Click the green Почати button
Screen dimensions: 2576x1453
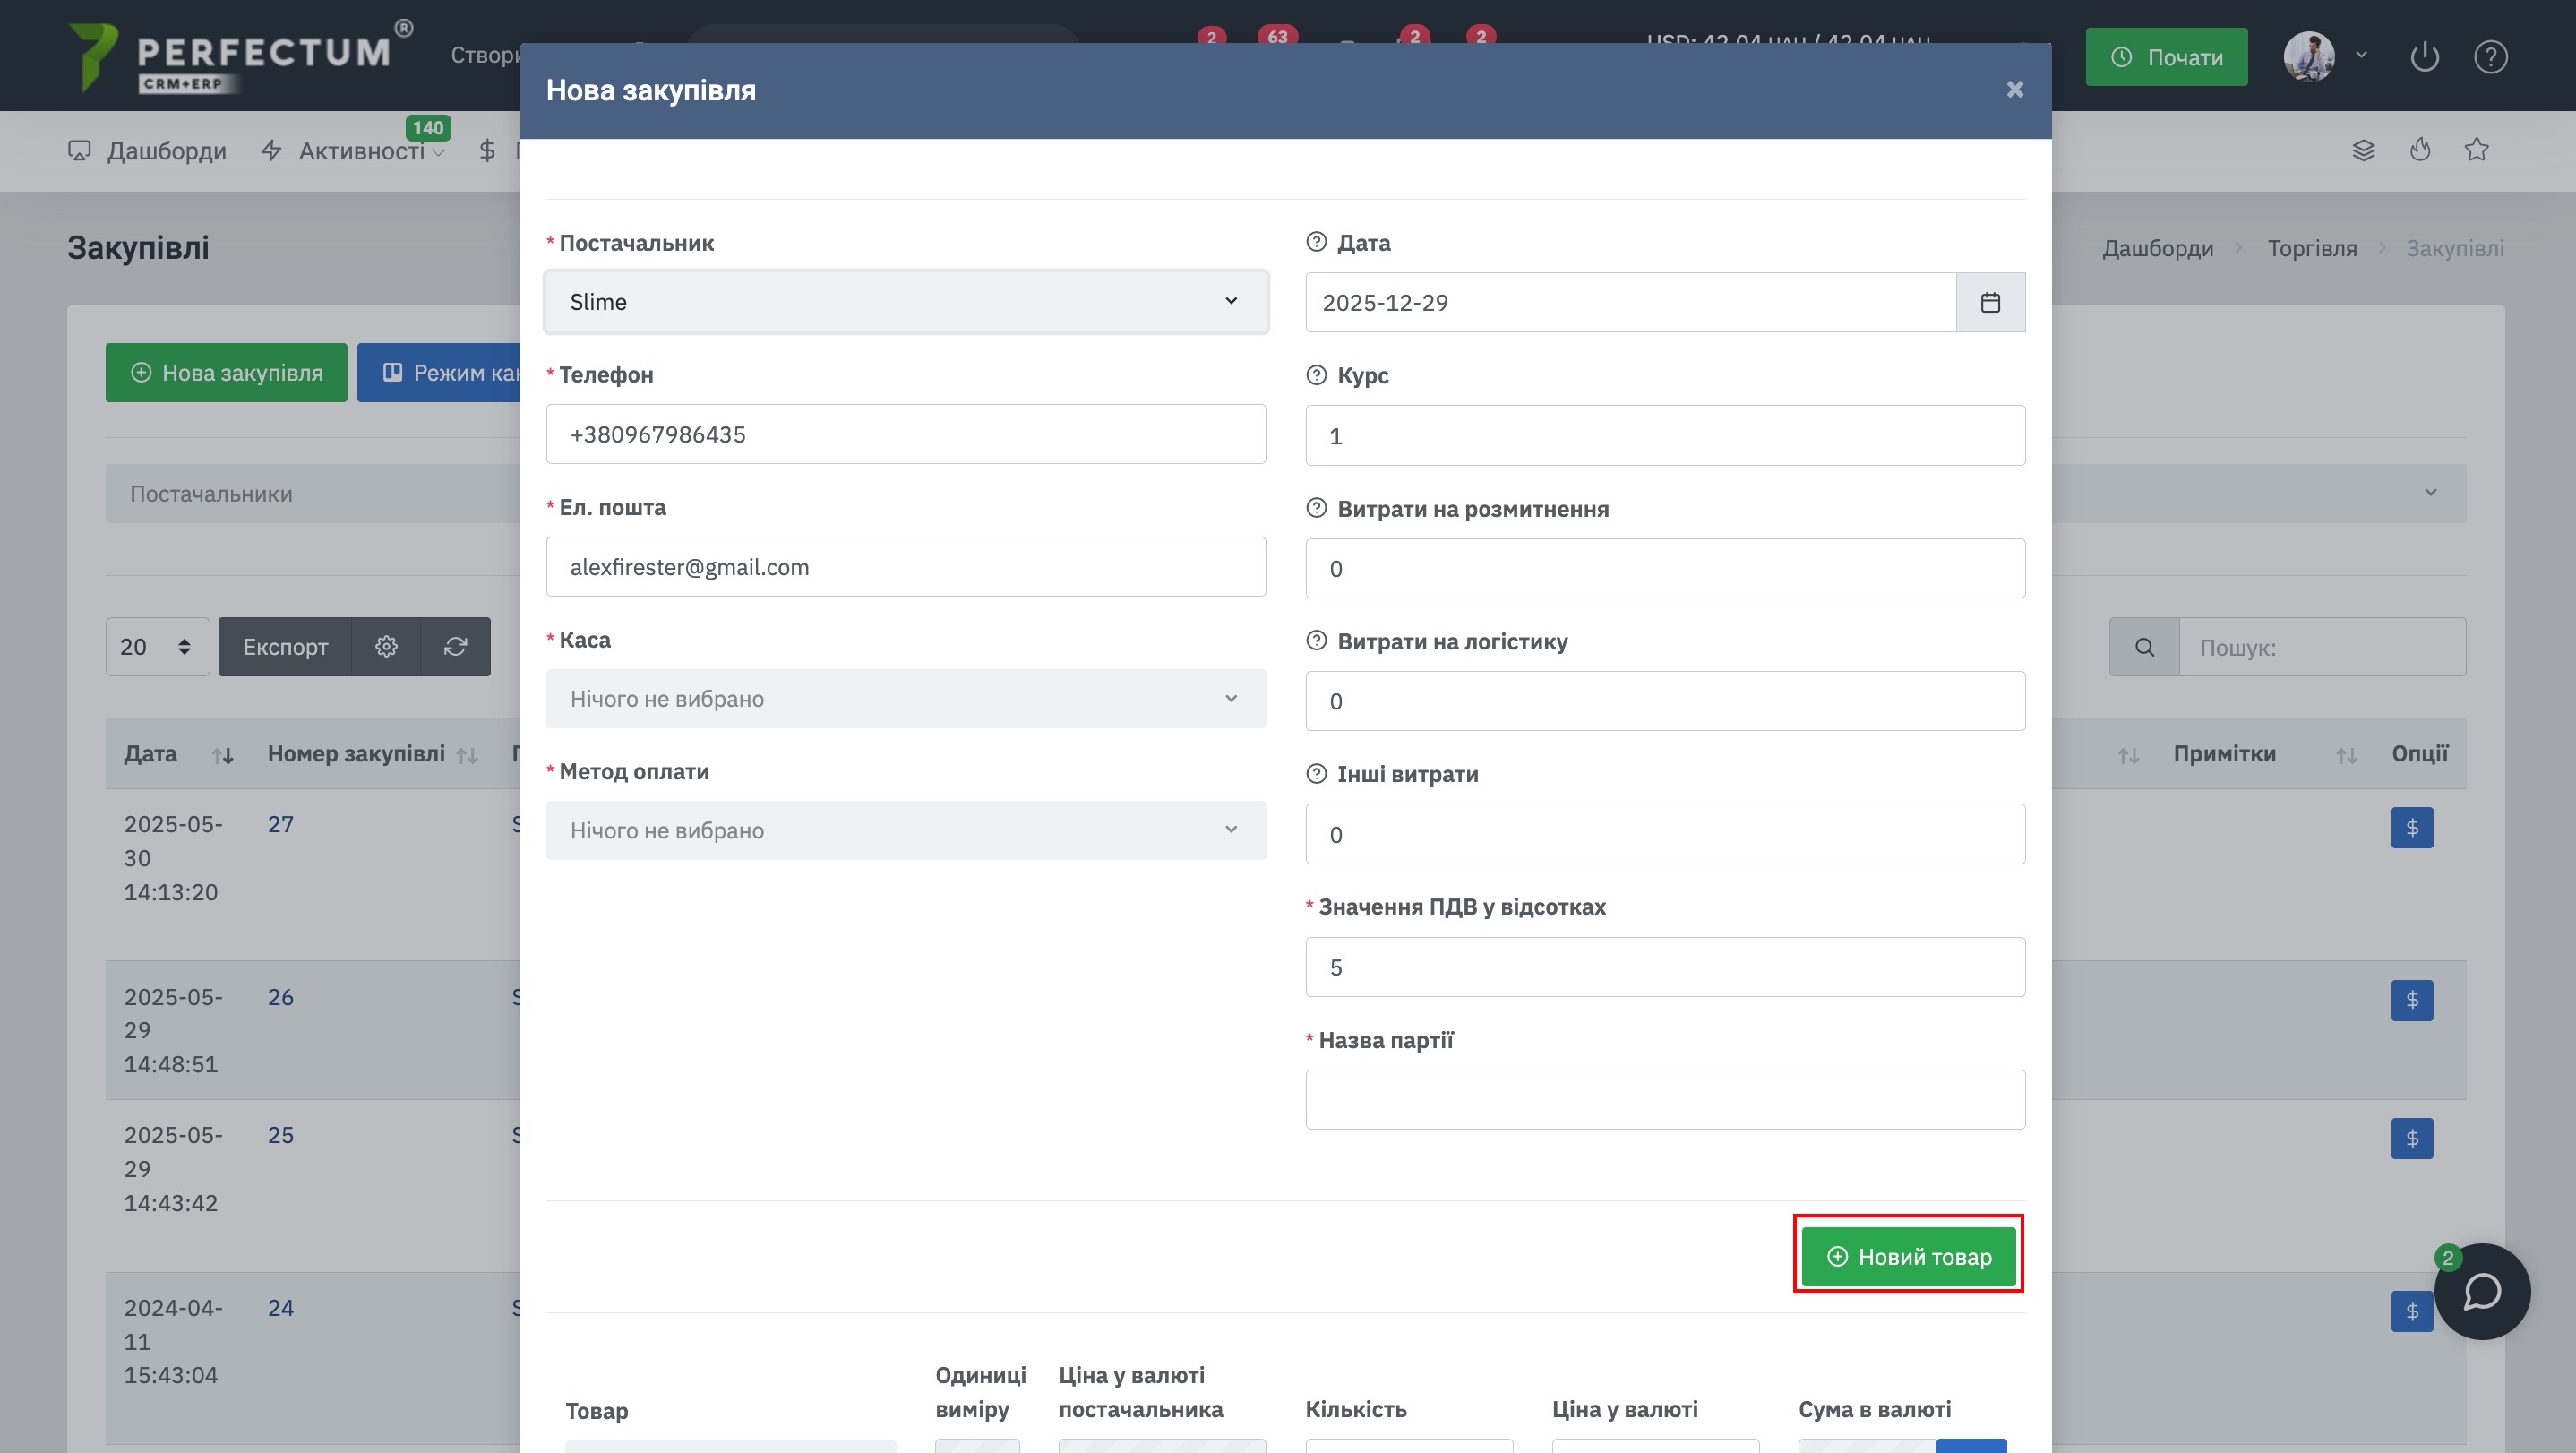2166,57
